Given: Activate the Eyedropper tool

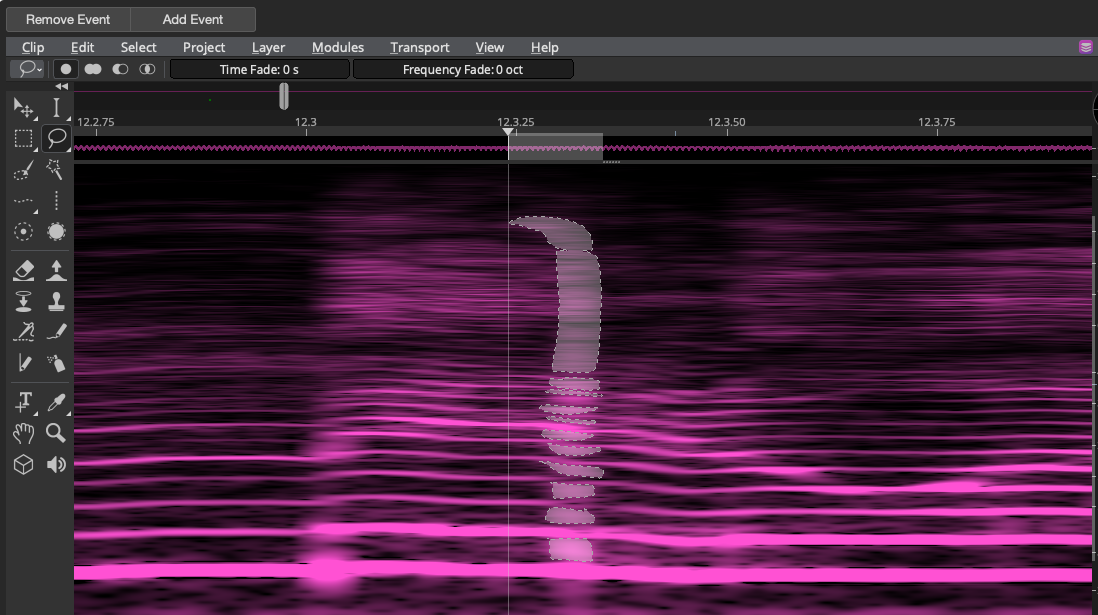Looking at the screenshot, I should coord(56,402).
